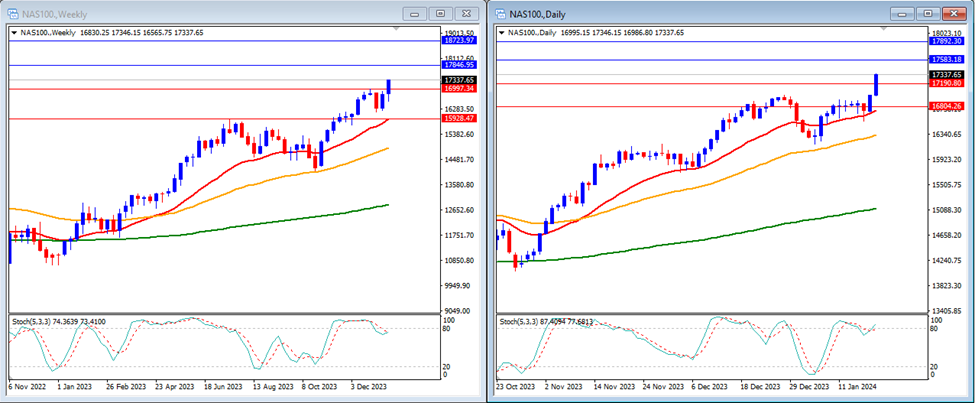
Task: Minimize the NAS100 Daily chart window
Action: (x=902, y=14)
